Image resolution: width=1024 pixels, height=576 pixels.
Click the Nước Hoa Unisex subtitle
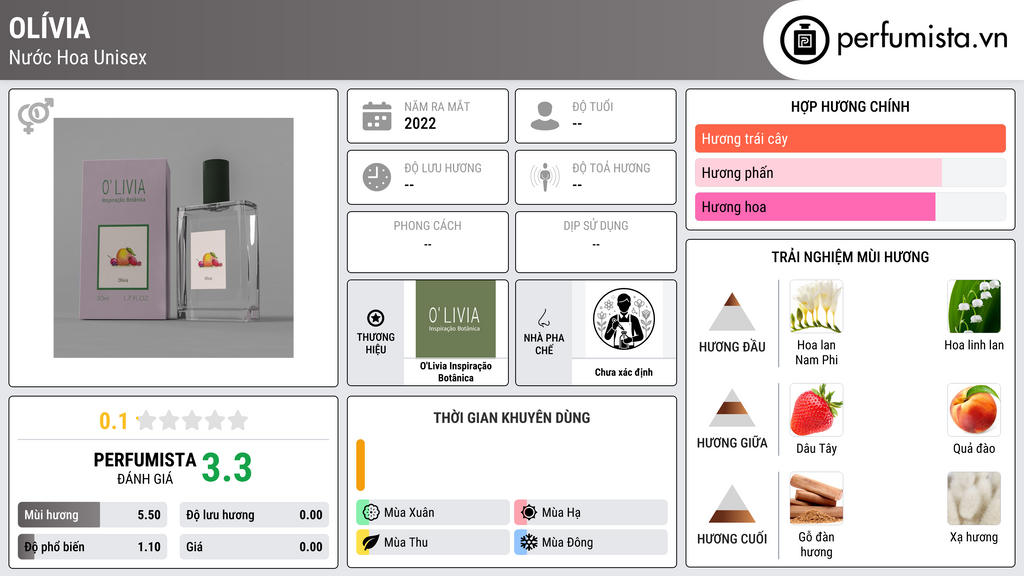tap(78, 57)
